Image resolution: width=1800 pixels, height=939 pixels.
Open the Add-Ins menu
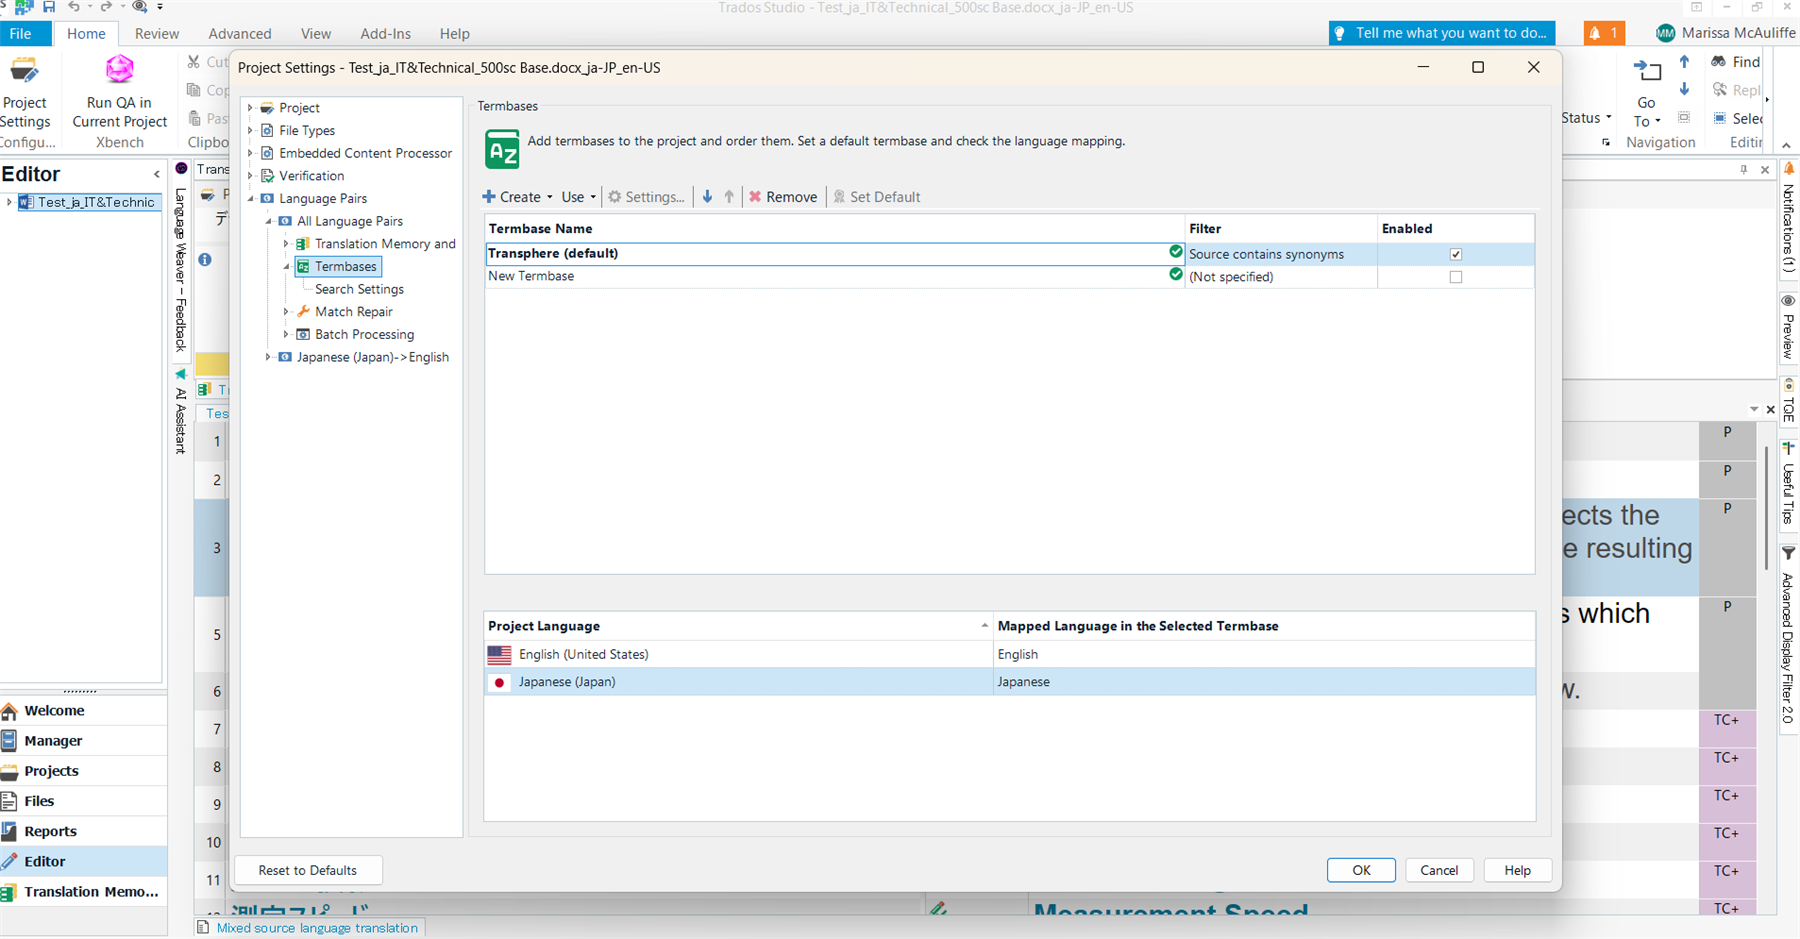(385, 33)
